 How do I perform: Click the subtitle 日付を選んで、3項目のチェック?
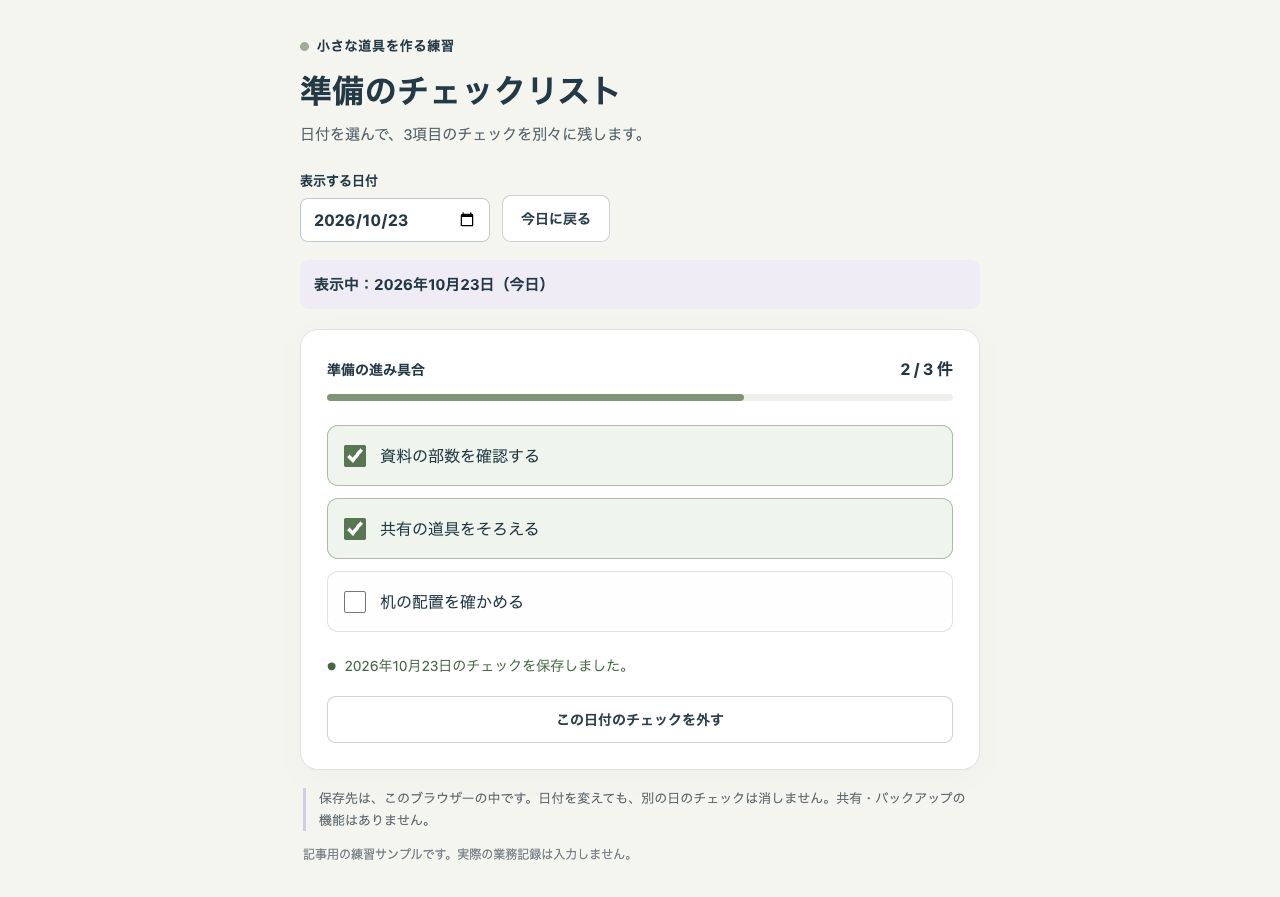[x=475, y=134]
